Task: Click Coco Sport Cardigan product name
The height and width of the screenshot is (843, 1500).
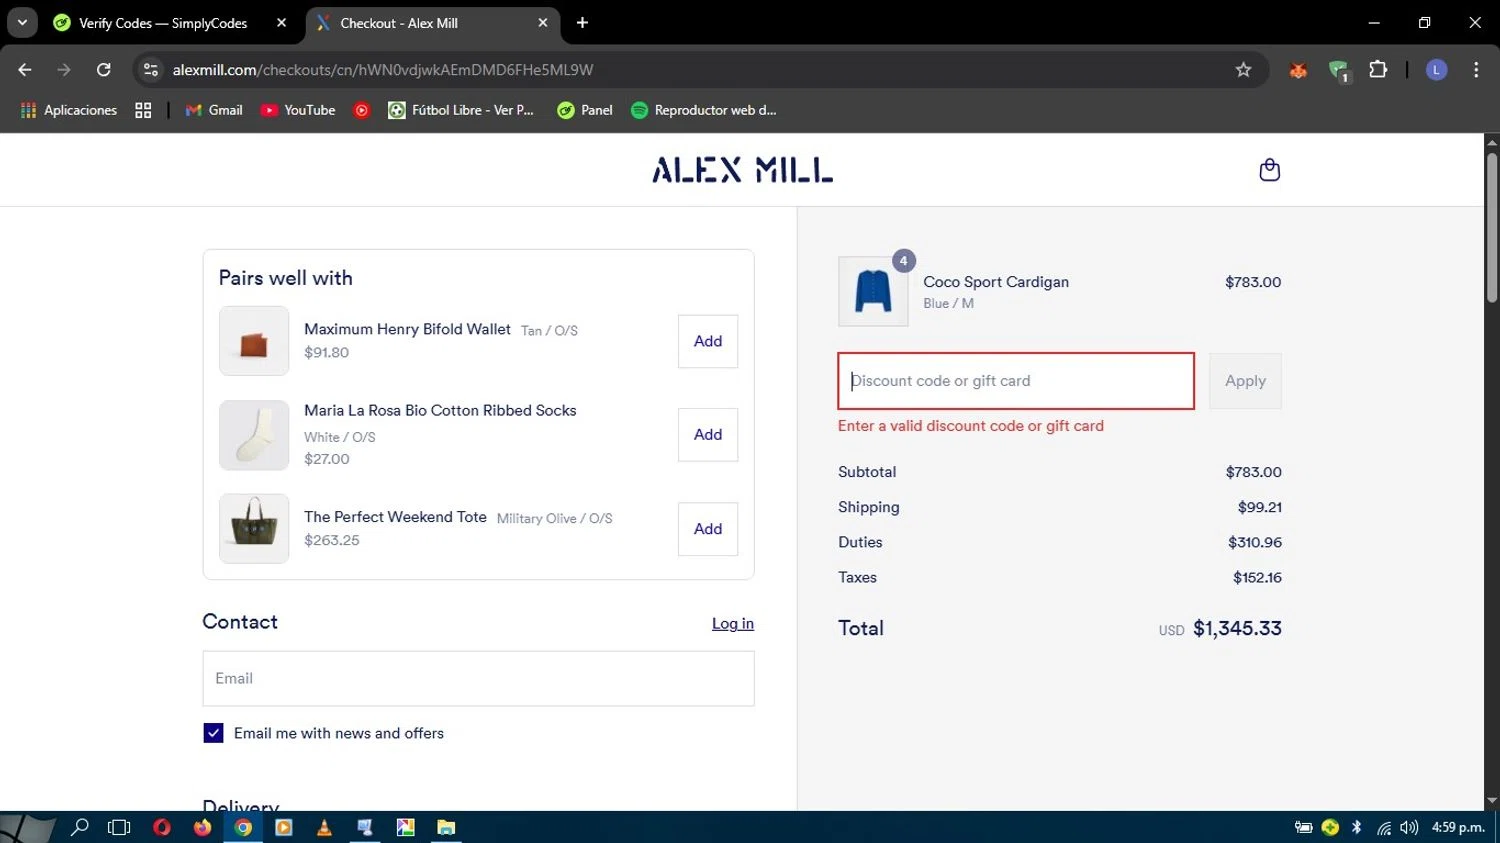Action: 996,282
